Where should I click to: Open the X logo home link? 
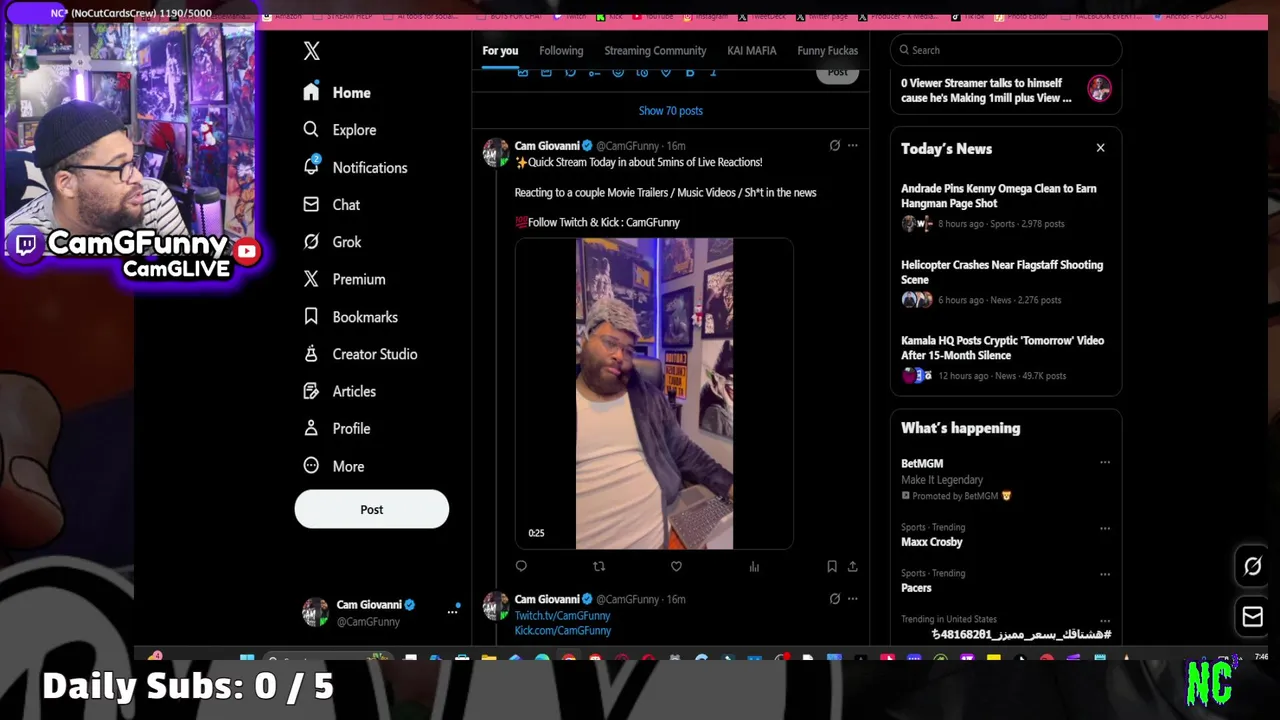(x=312, y=51)
